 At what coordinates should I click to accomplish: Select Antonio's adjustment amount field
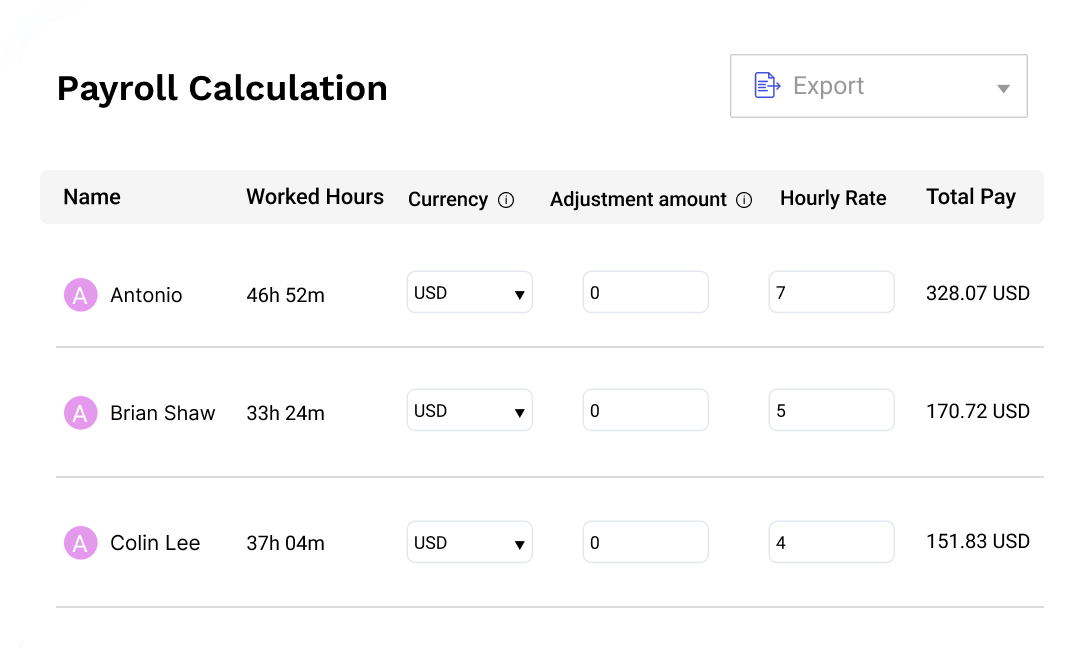pos(645,292)
